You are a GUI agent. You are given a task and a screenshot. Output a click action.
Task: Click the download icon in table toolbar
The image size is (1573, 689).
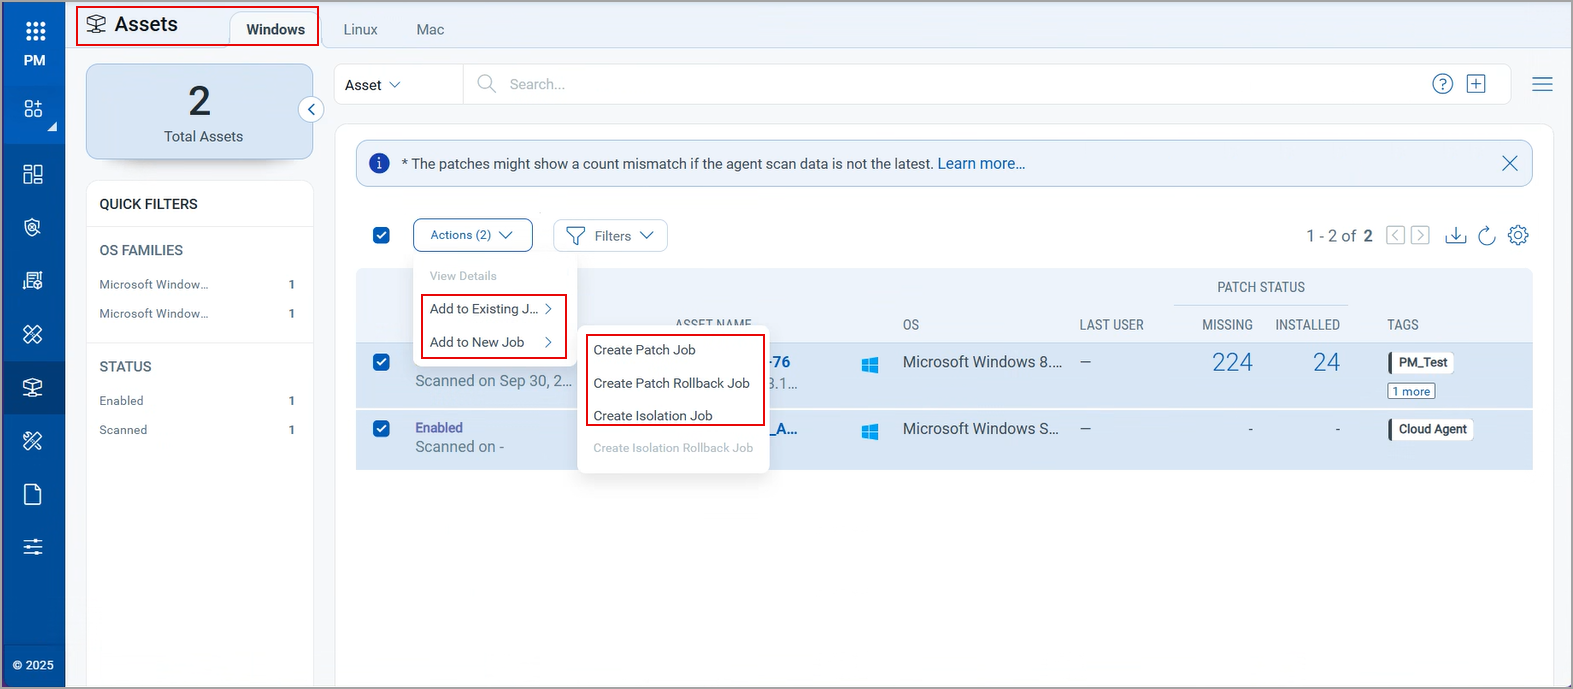(x=1456, y=235)
